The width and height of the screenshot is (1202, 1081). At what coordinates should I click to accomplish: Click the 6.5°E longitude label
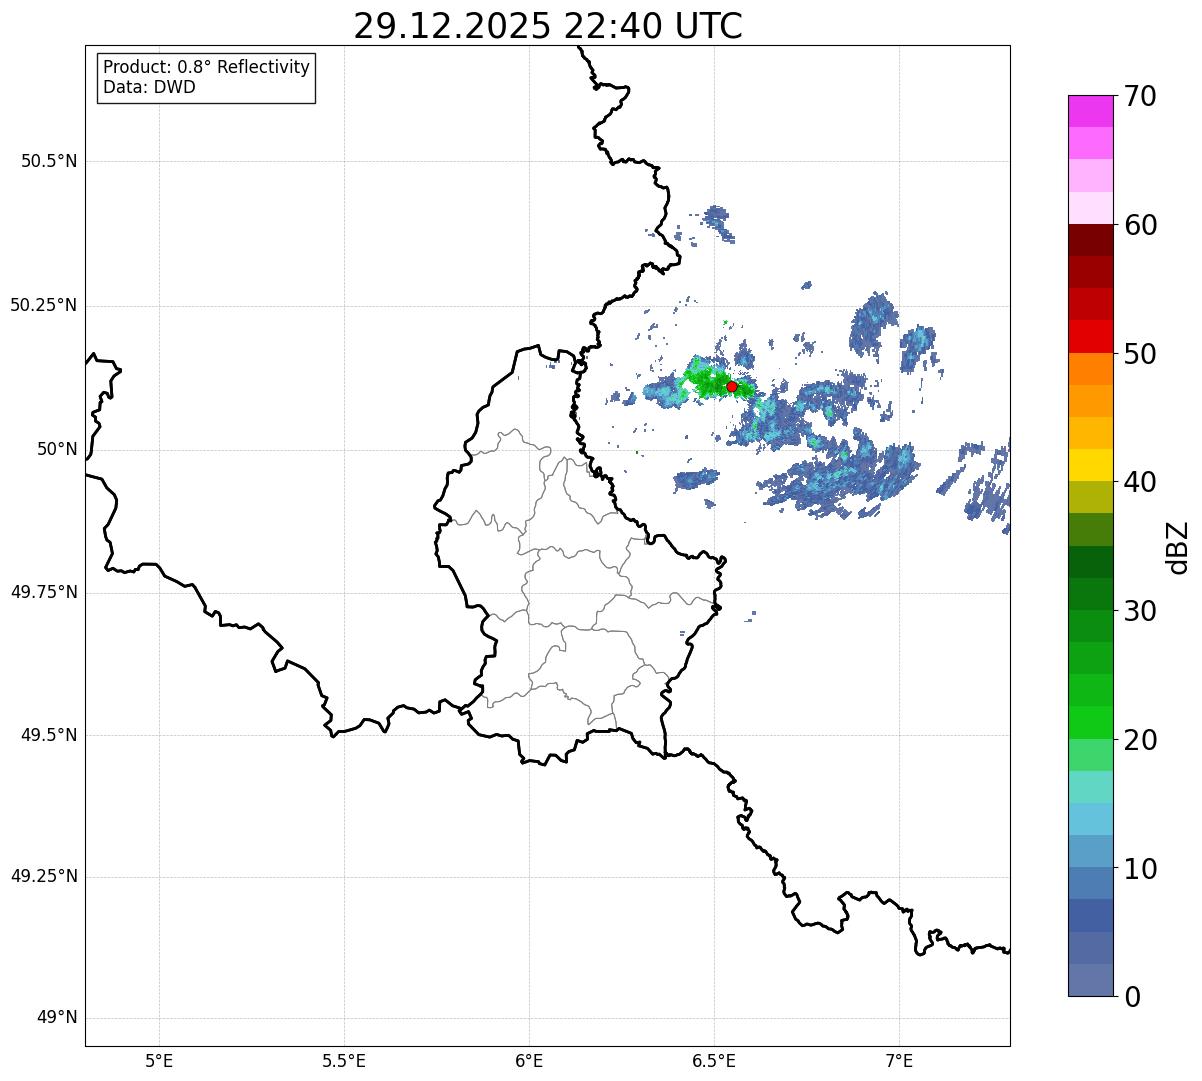point(714,1060)
